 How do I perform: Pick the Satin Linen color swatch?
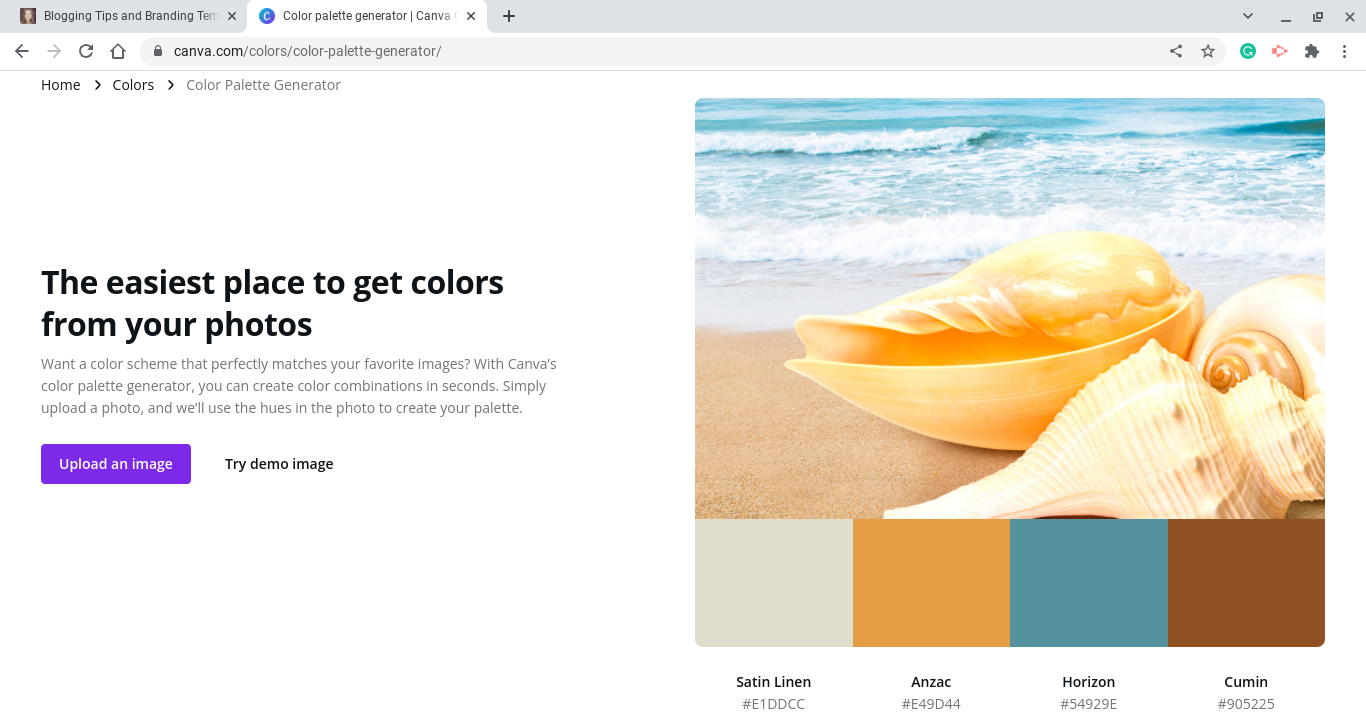(x=774, y=583)
